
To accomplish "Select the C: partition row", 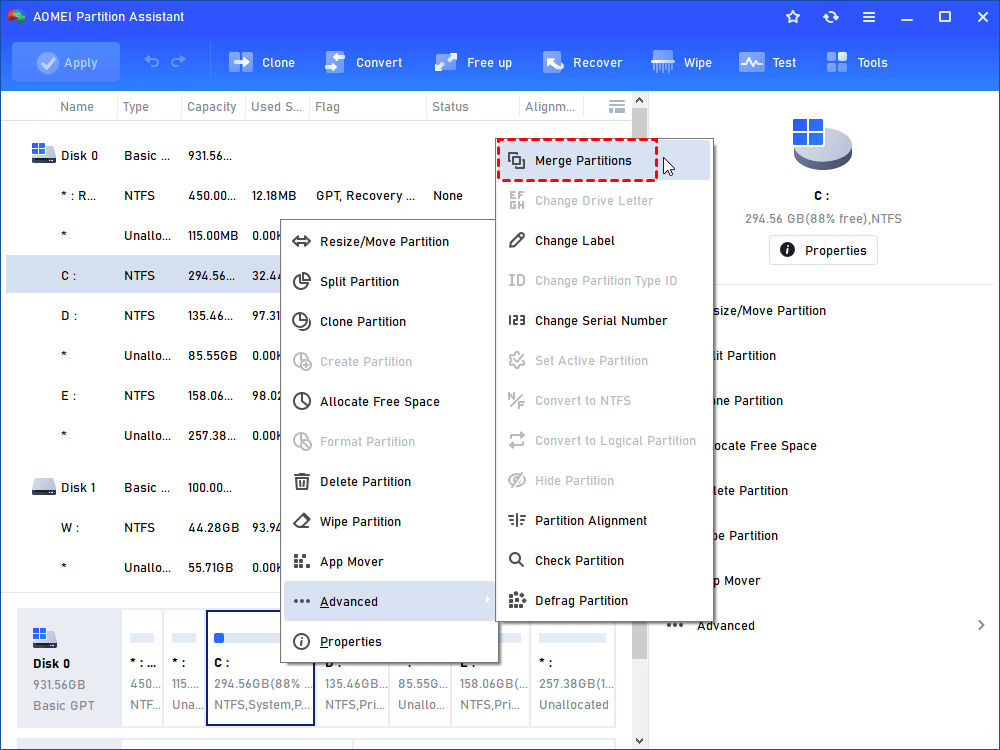I will pyautogui.click(x=143, y=276).
